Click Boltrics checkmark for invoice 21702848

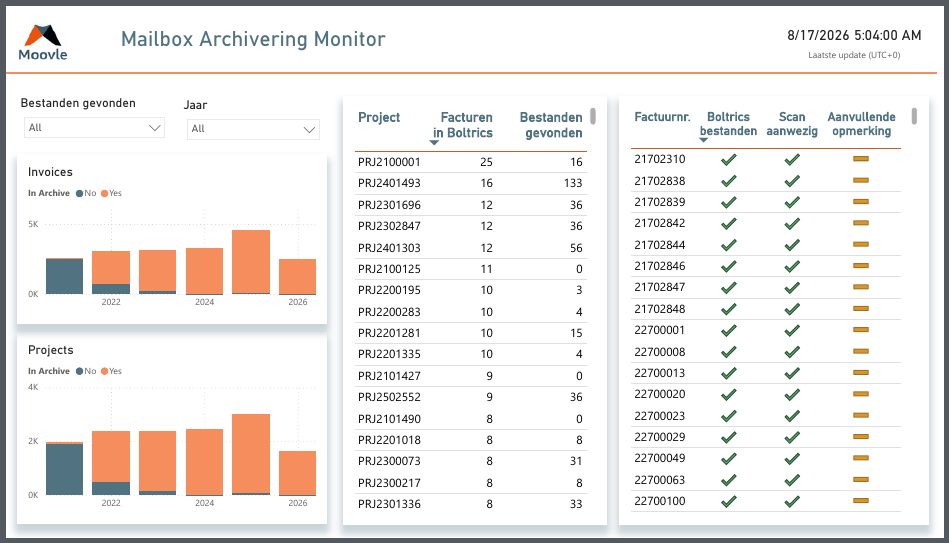[x=729, y=309]
